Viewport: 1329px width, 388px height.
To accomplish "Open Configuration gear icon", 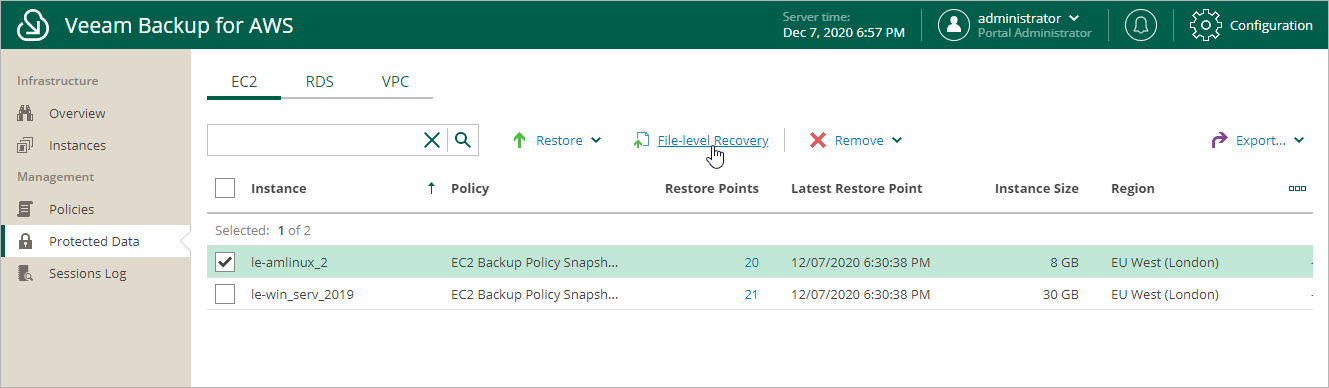I will [x=1205, y=25].
